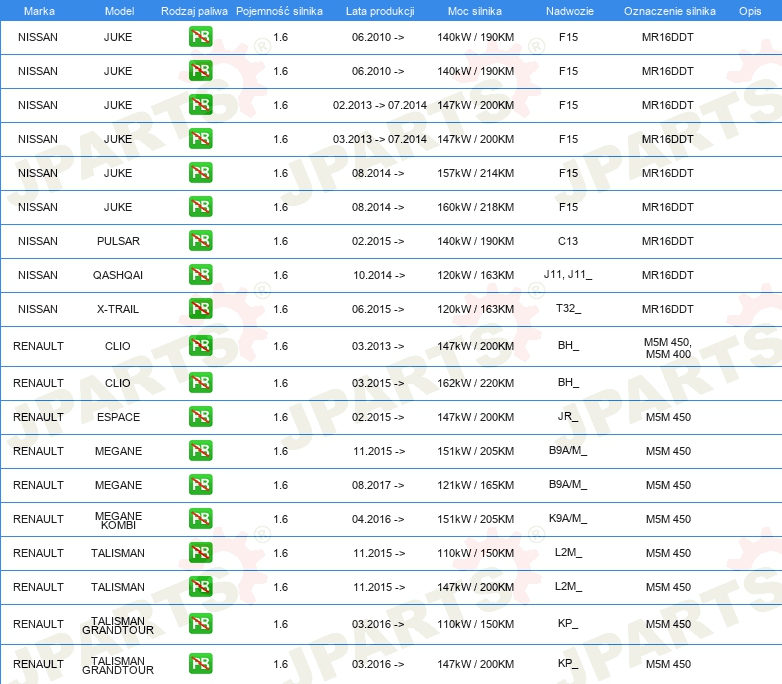This screenshot has height=684, width=782.
Task: Click the fuel icon in Nissan X-Trail row
Action: click(200, 309)
